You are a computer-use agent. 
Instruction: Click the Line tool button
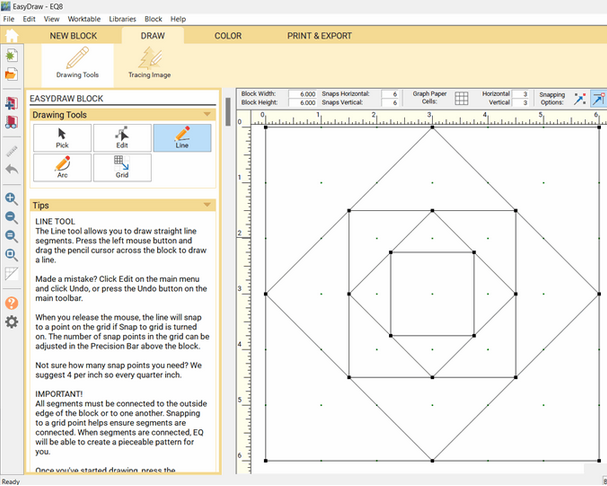tap(182, 138)
